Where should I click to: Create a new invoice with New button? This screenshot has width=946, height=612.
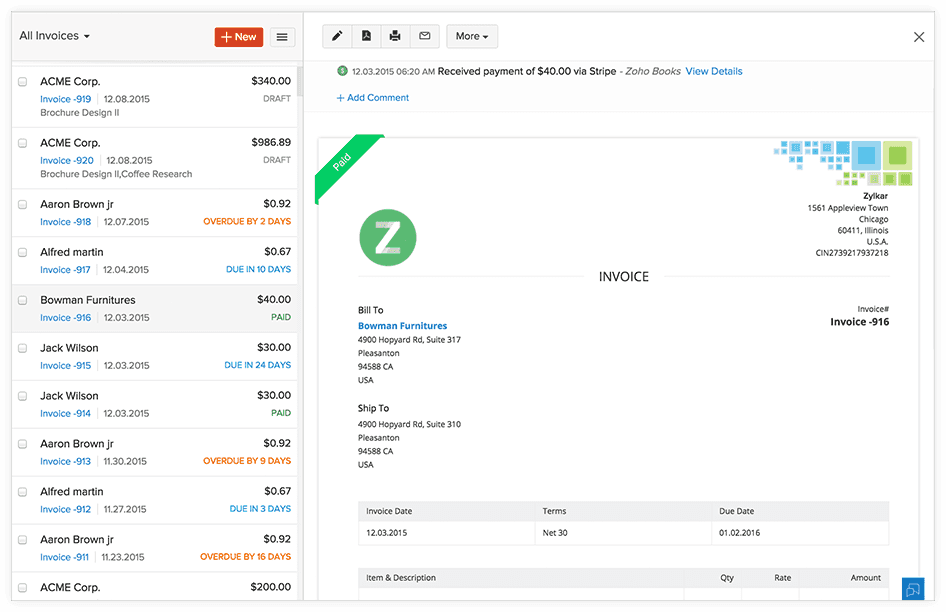tap(239, 37)
